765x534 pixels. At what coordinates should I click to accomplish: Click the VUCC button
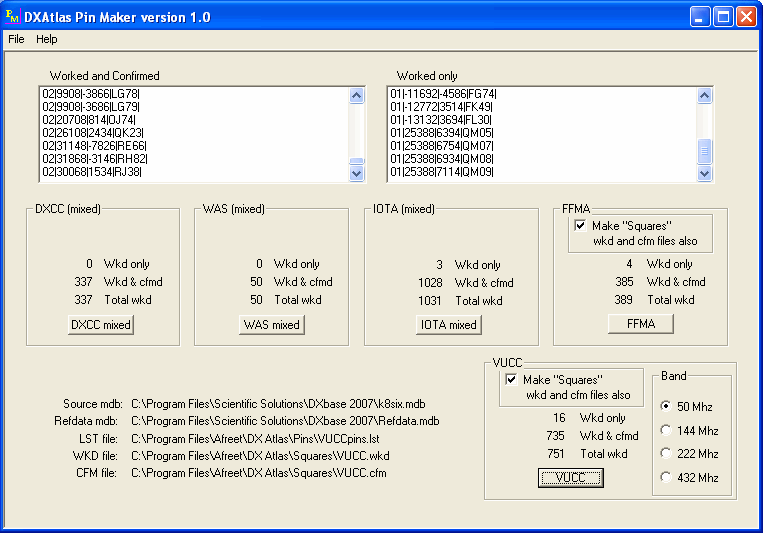[571, 478]
